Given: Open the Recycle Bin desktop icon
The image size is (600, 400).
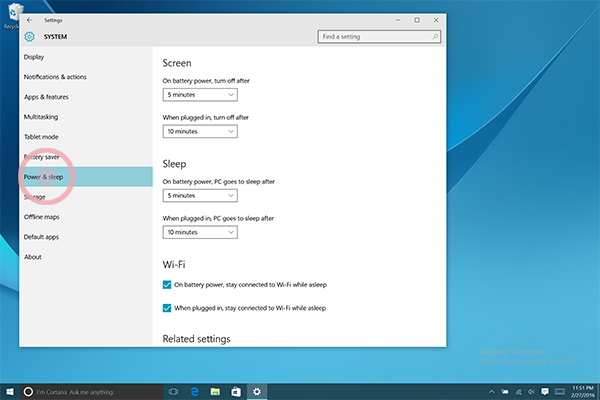Looking at the screenshot, I should point(12,15).
